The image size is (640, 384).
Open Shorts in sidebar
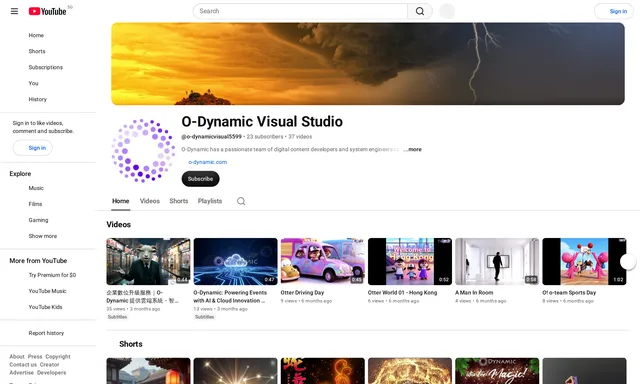point(37,51)
